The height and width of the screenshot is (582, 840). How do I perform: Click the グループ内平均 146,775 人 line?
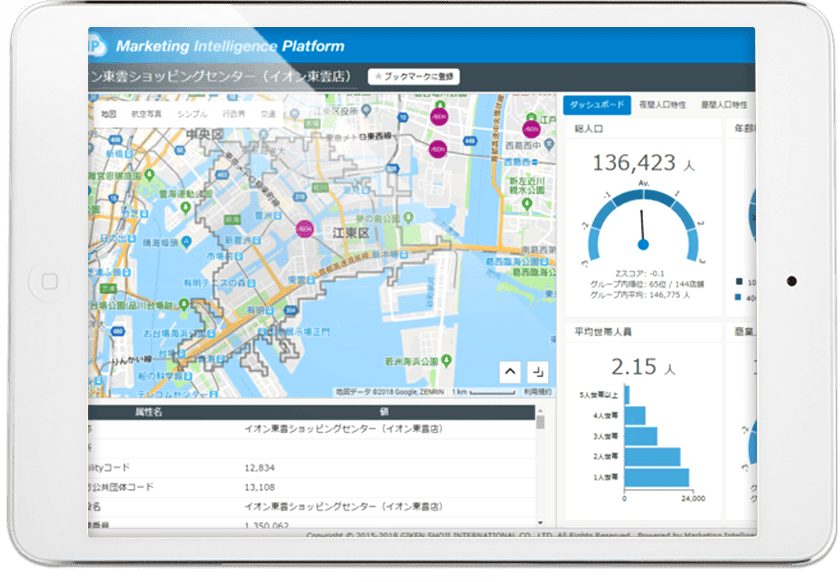tap(640, 295)
